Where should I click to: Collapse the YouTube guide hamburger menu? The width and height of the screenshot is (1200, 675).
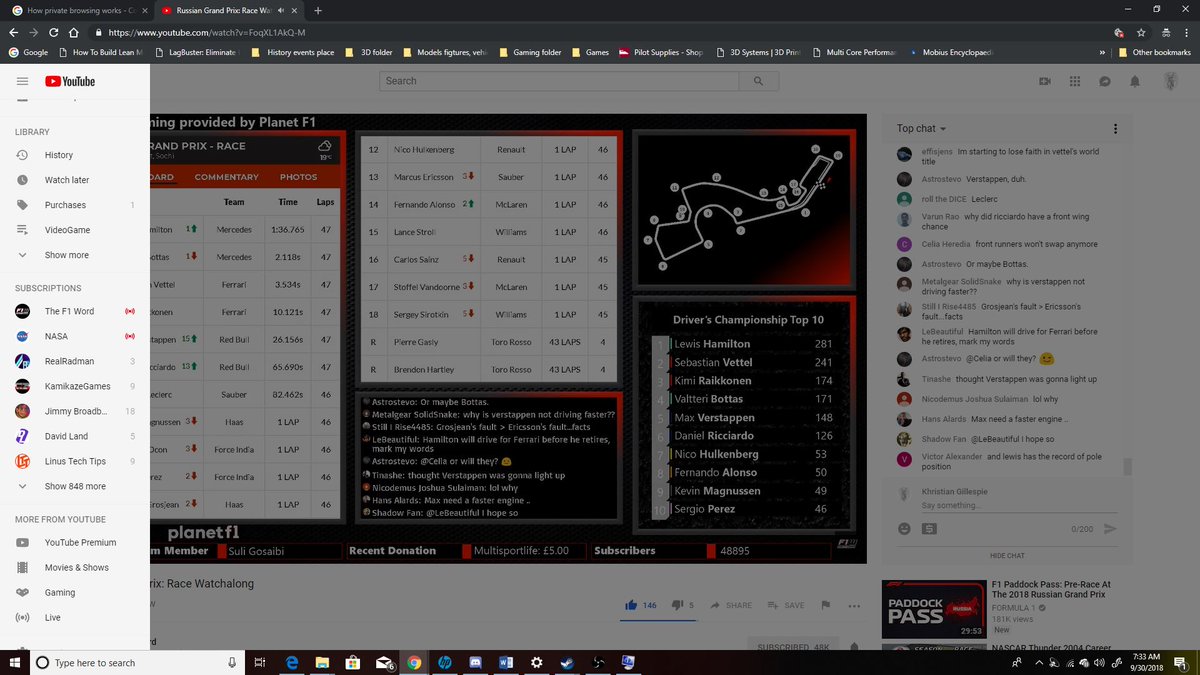point(22,81)
